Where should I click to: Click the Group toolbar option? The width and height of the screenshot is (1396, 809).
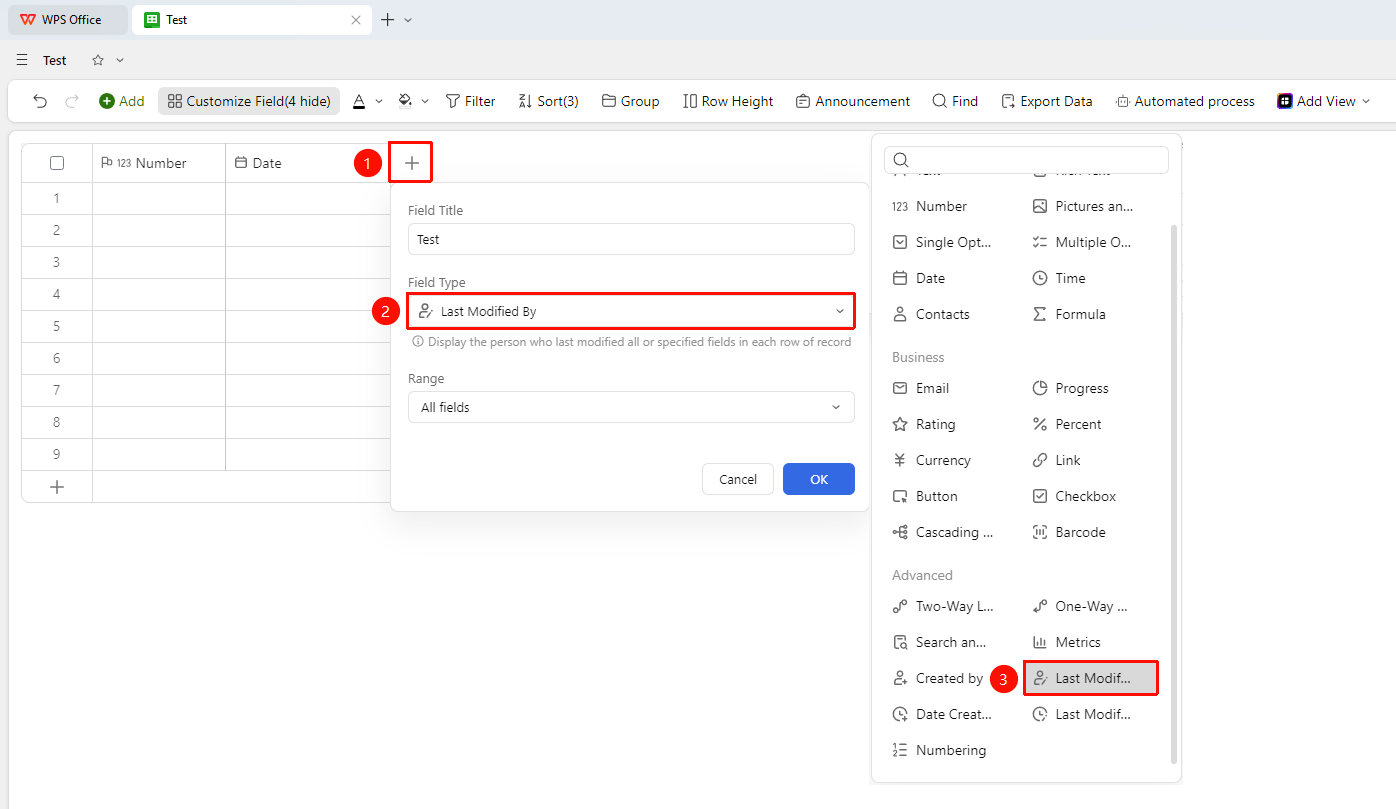630,101
